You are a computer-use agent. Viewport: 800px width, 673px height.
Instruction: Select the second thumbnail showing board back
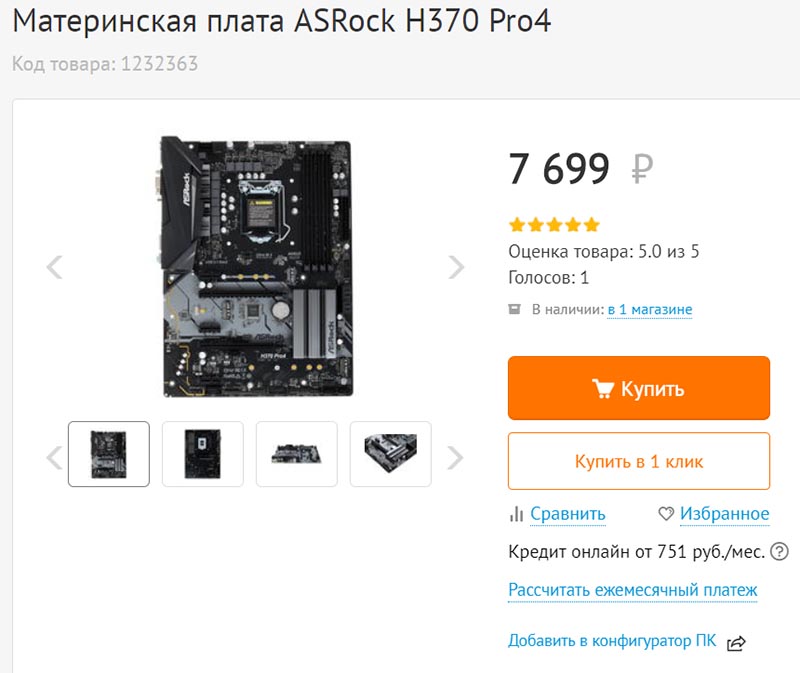pos(203,454)
